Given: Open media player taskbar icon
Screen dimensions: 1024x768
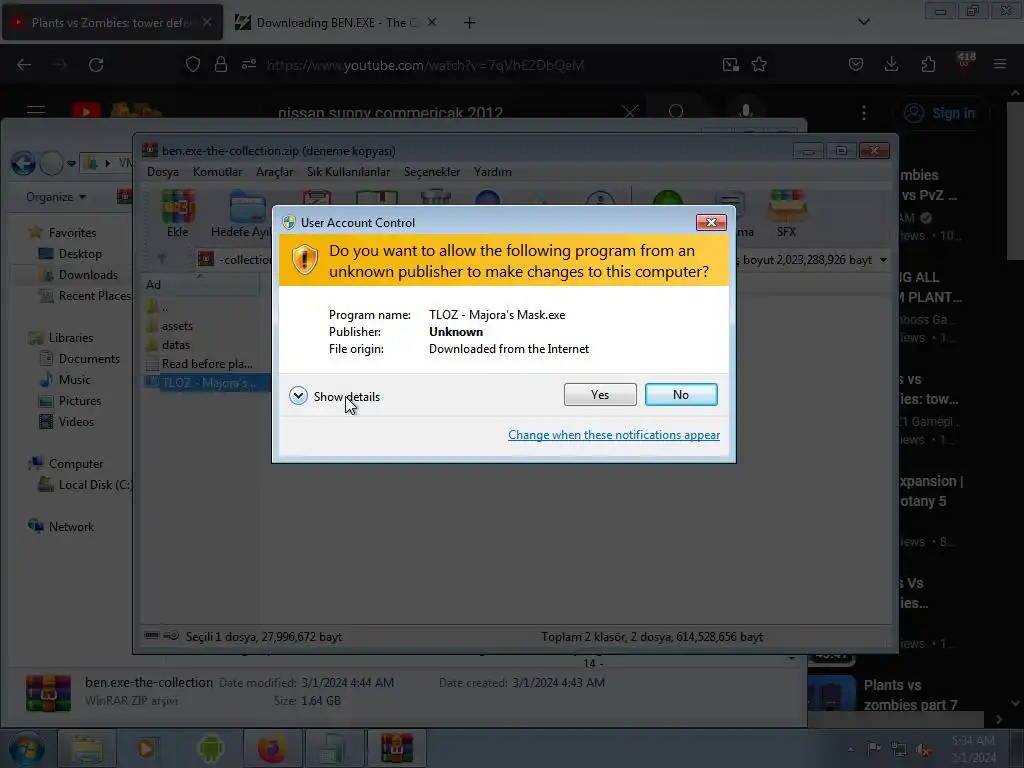Looking at the screenshot, I should tap(148, 748).
